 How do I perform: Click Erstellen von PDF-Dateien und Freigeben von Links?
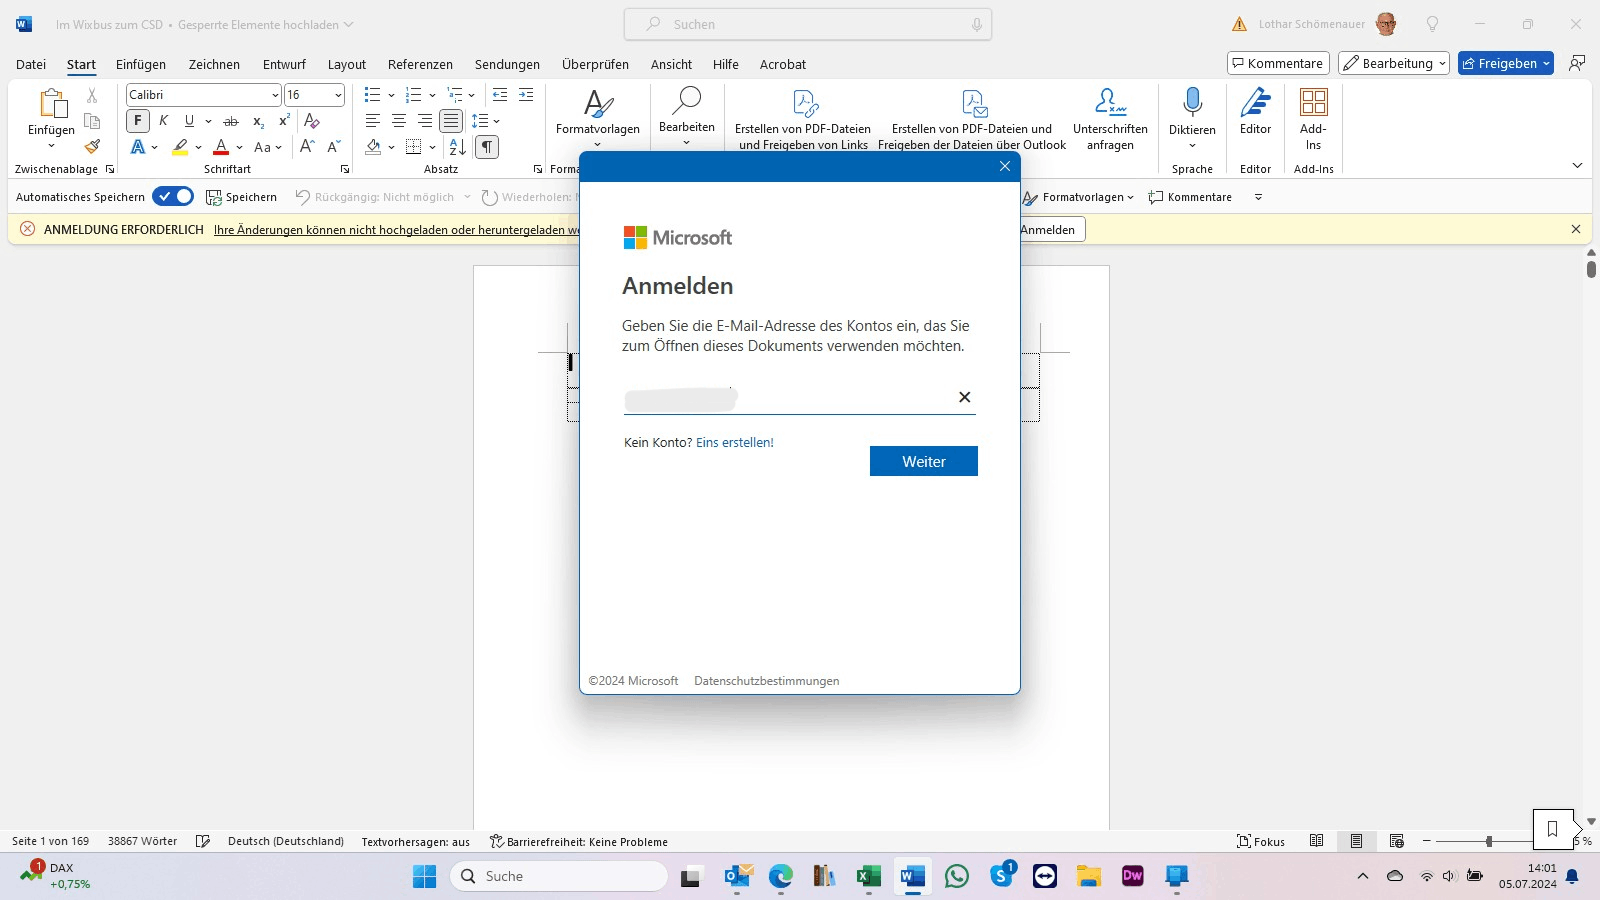click(x=803, y=120)
